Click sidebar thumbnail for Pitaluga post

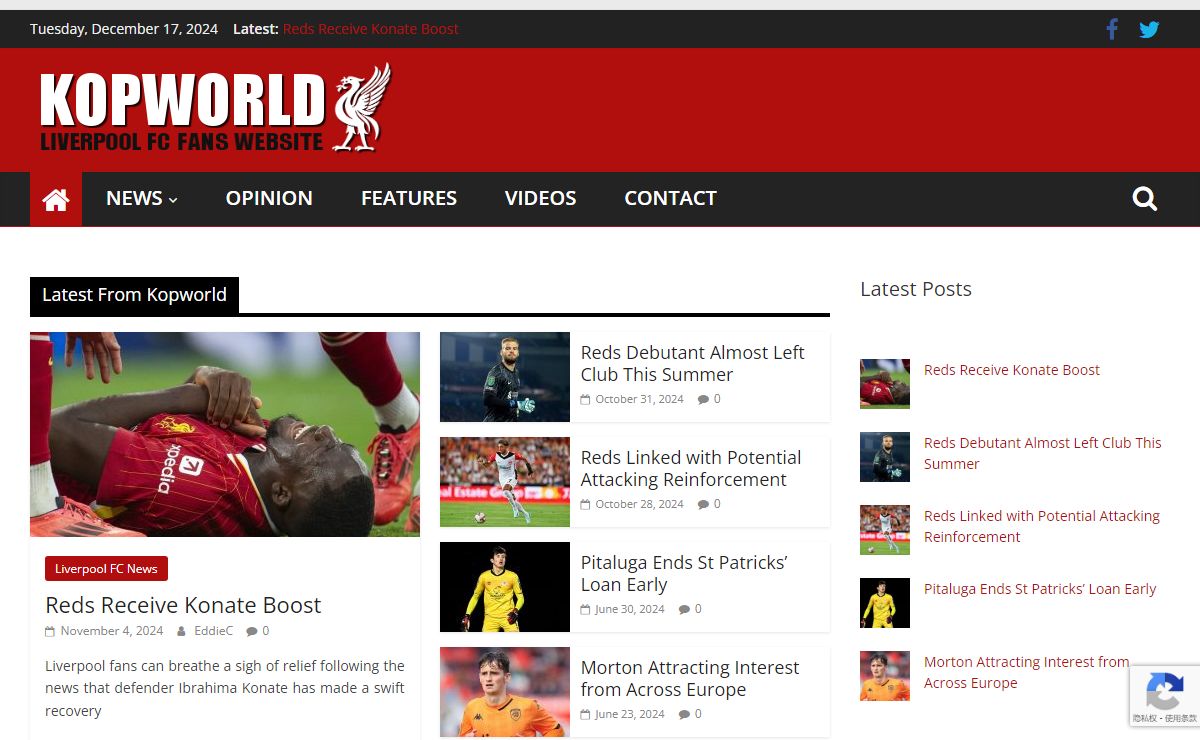tap(885, 603)
